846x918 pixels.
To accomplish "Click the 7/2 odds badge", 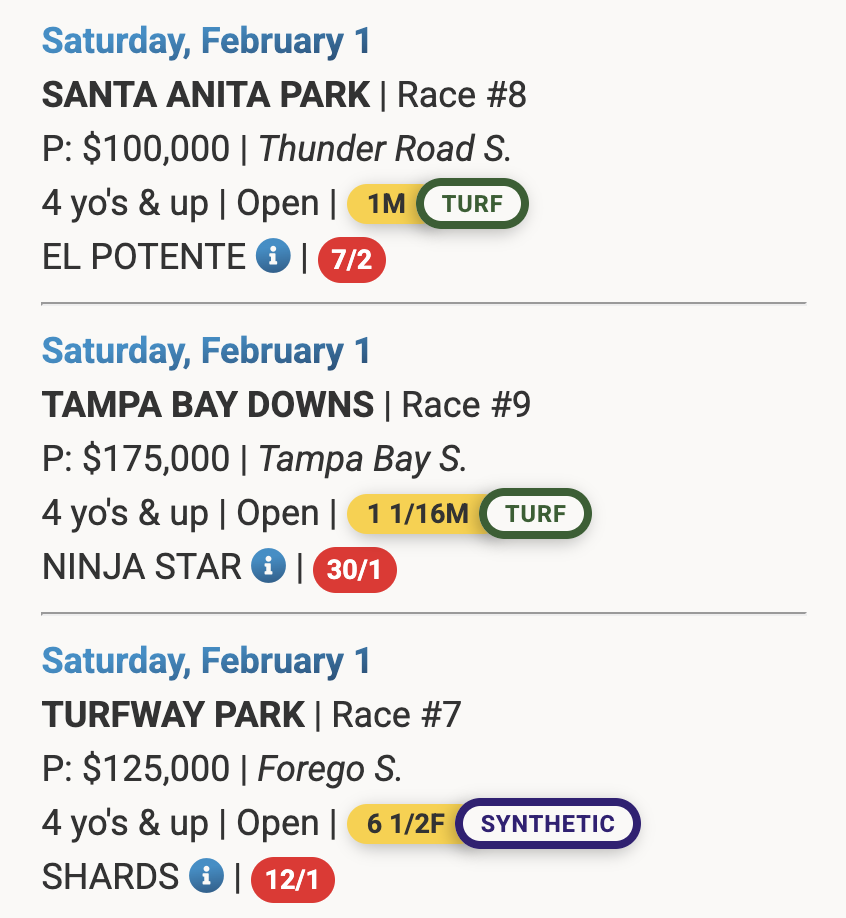I will tap(351, 261).
